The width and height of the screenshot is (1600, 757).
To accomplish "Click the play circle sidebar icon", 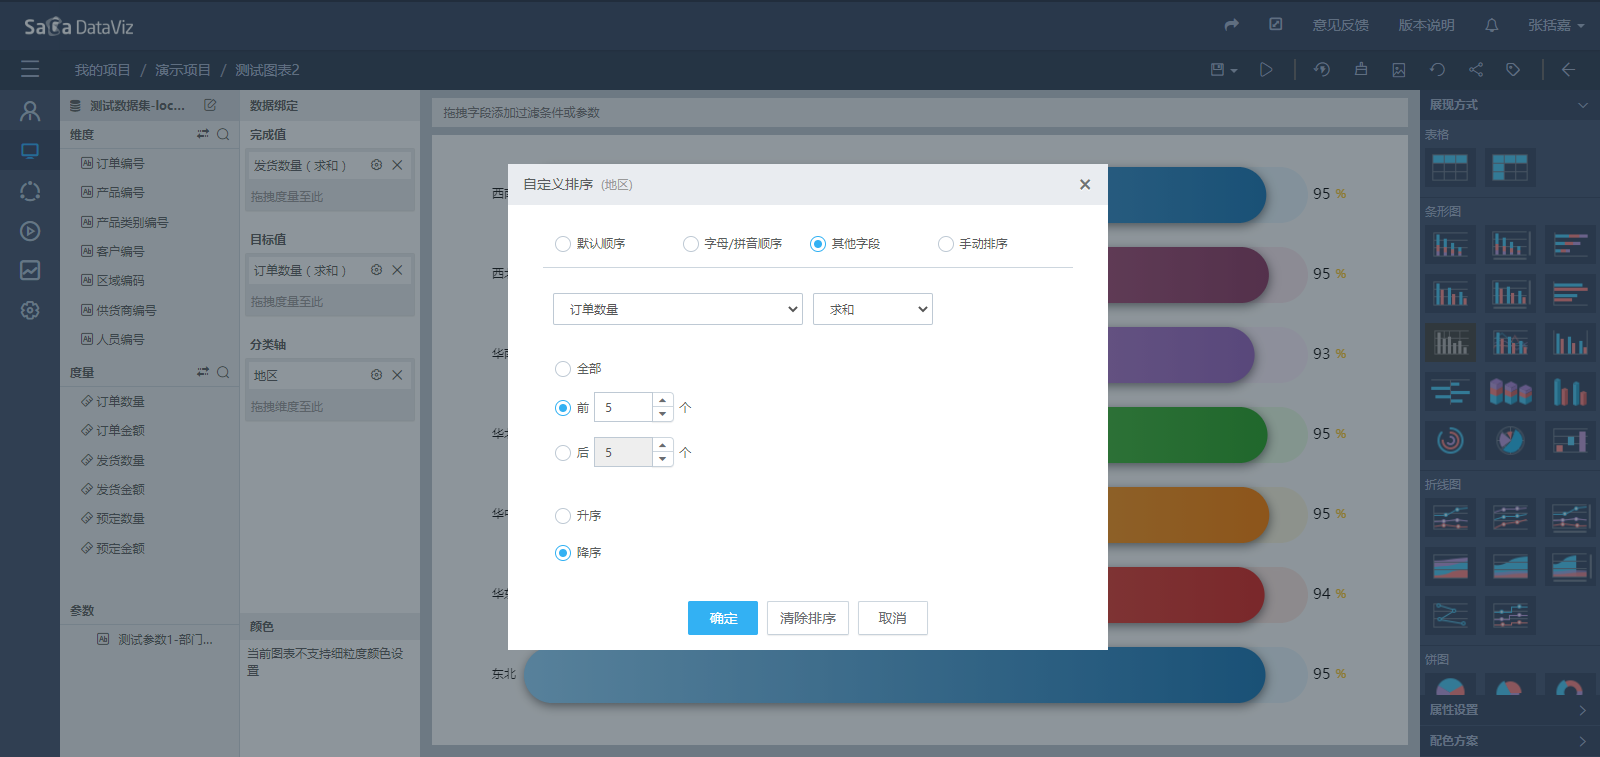I will tap(30, 231).
